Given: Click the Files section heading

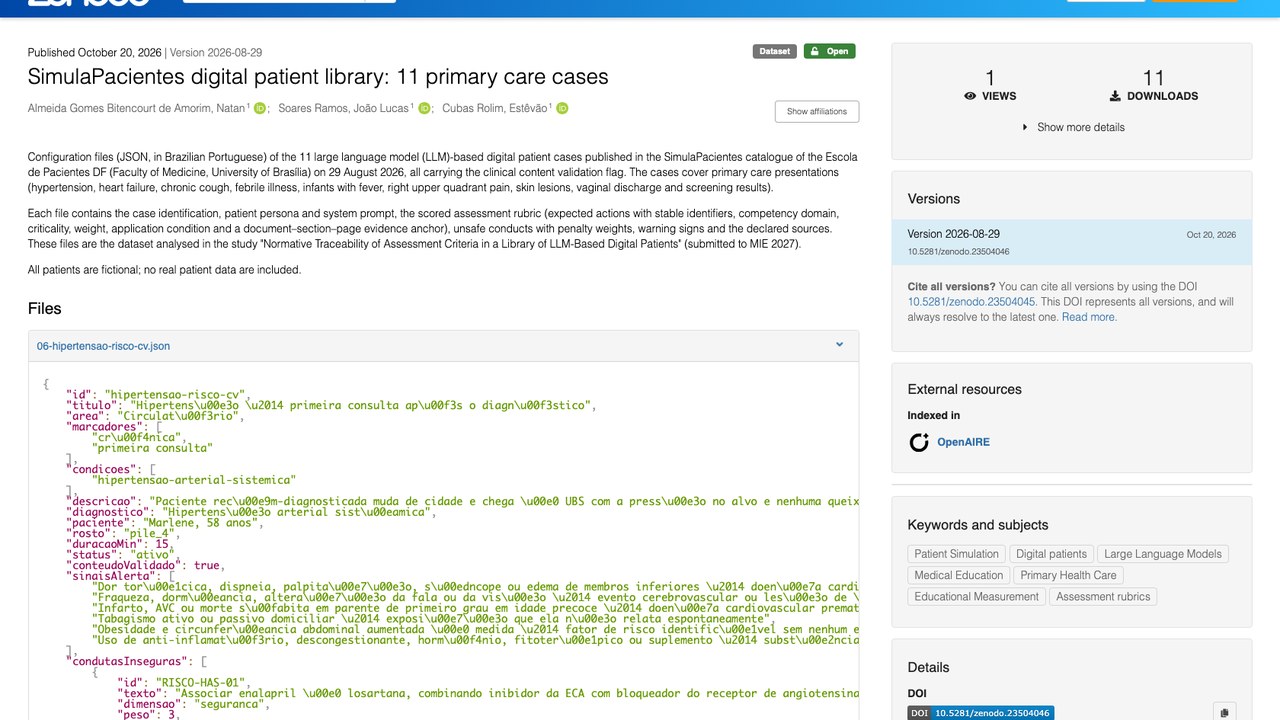Looking at the screenshot, I should (45, 309).
